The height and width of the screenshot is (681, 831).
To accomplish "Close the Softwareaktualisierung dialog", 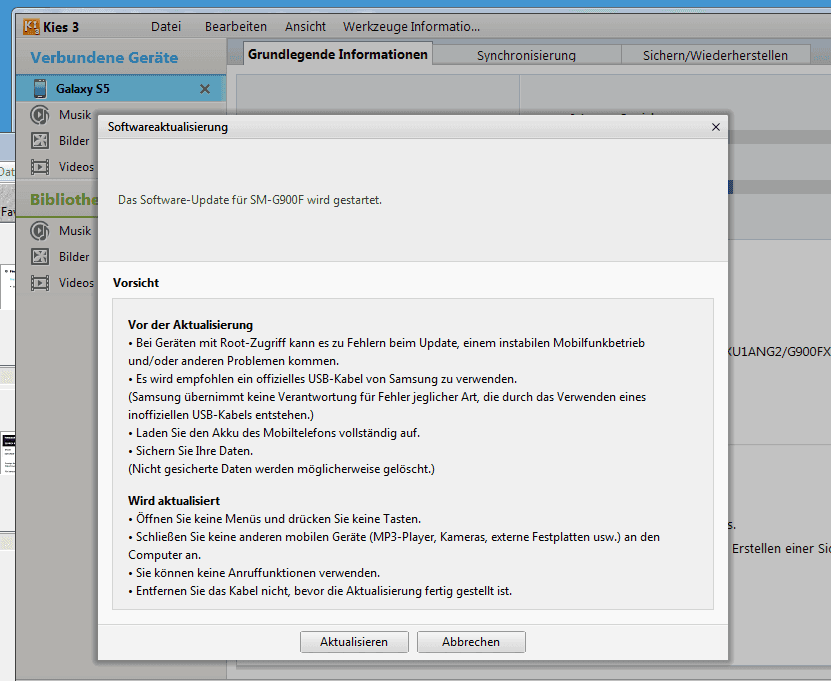I will (715, 127).
